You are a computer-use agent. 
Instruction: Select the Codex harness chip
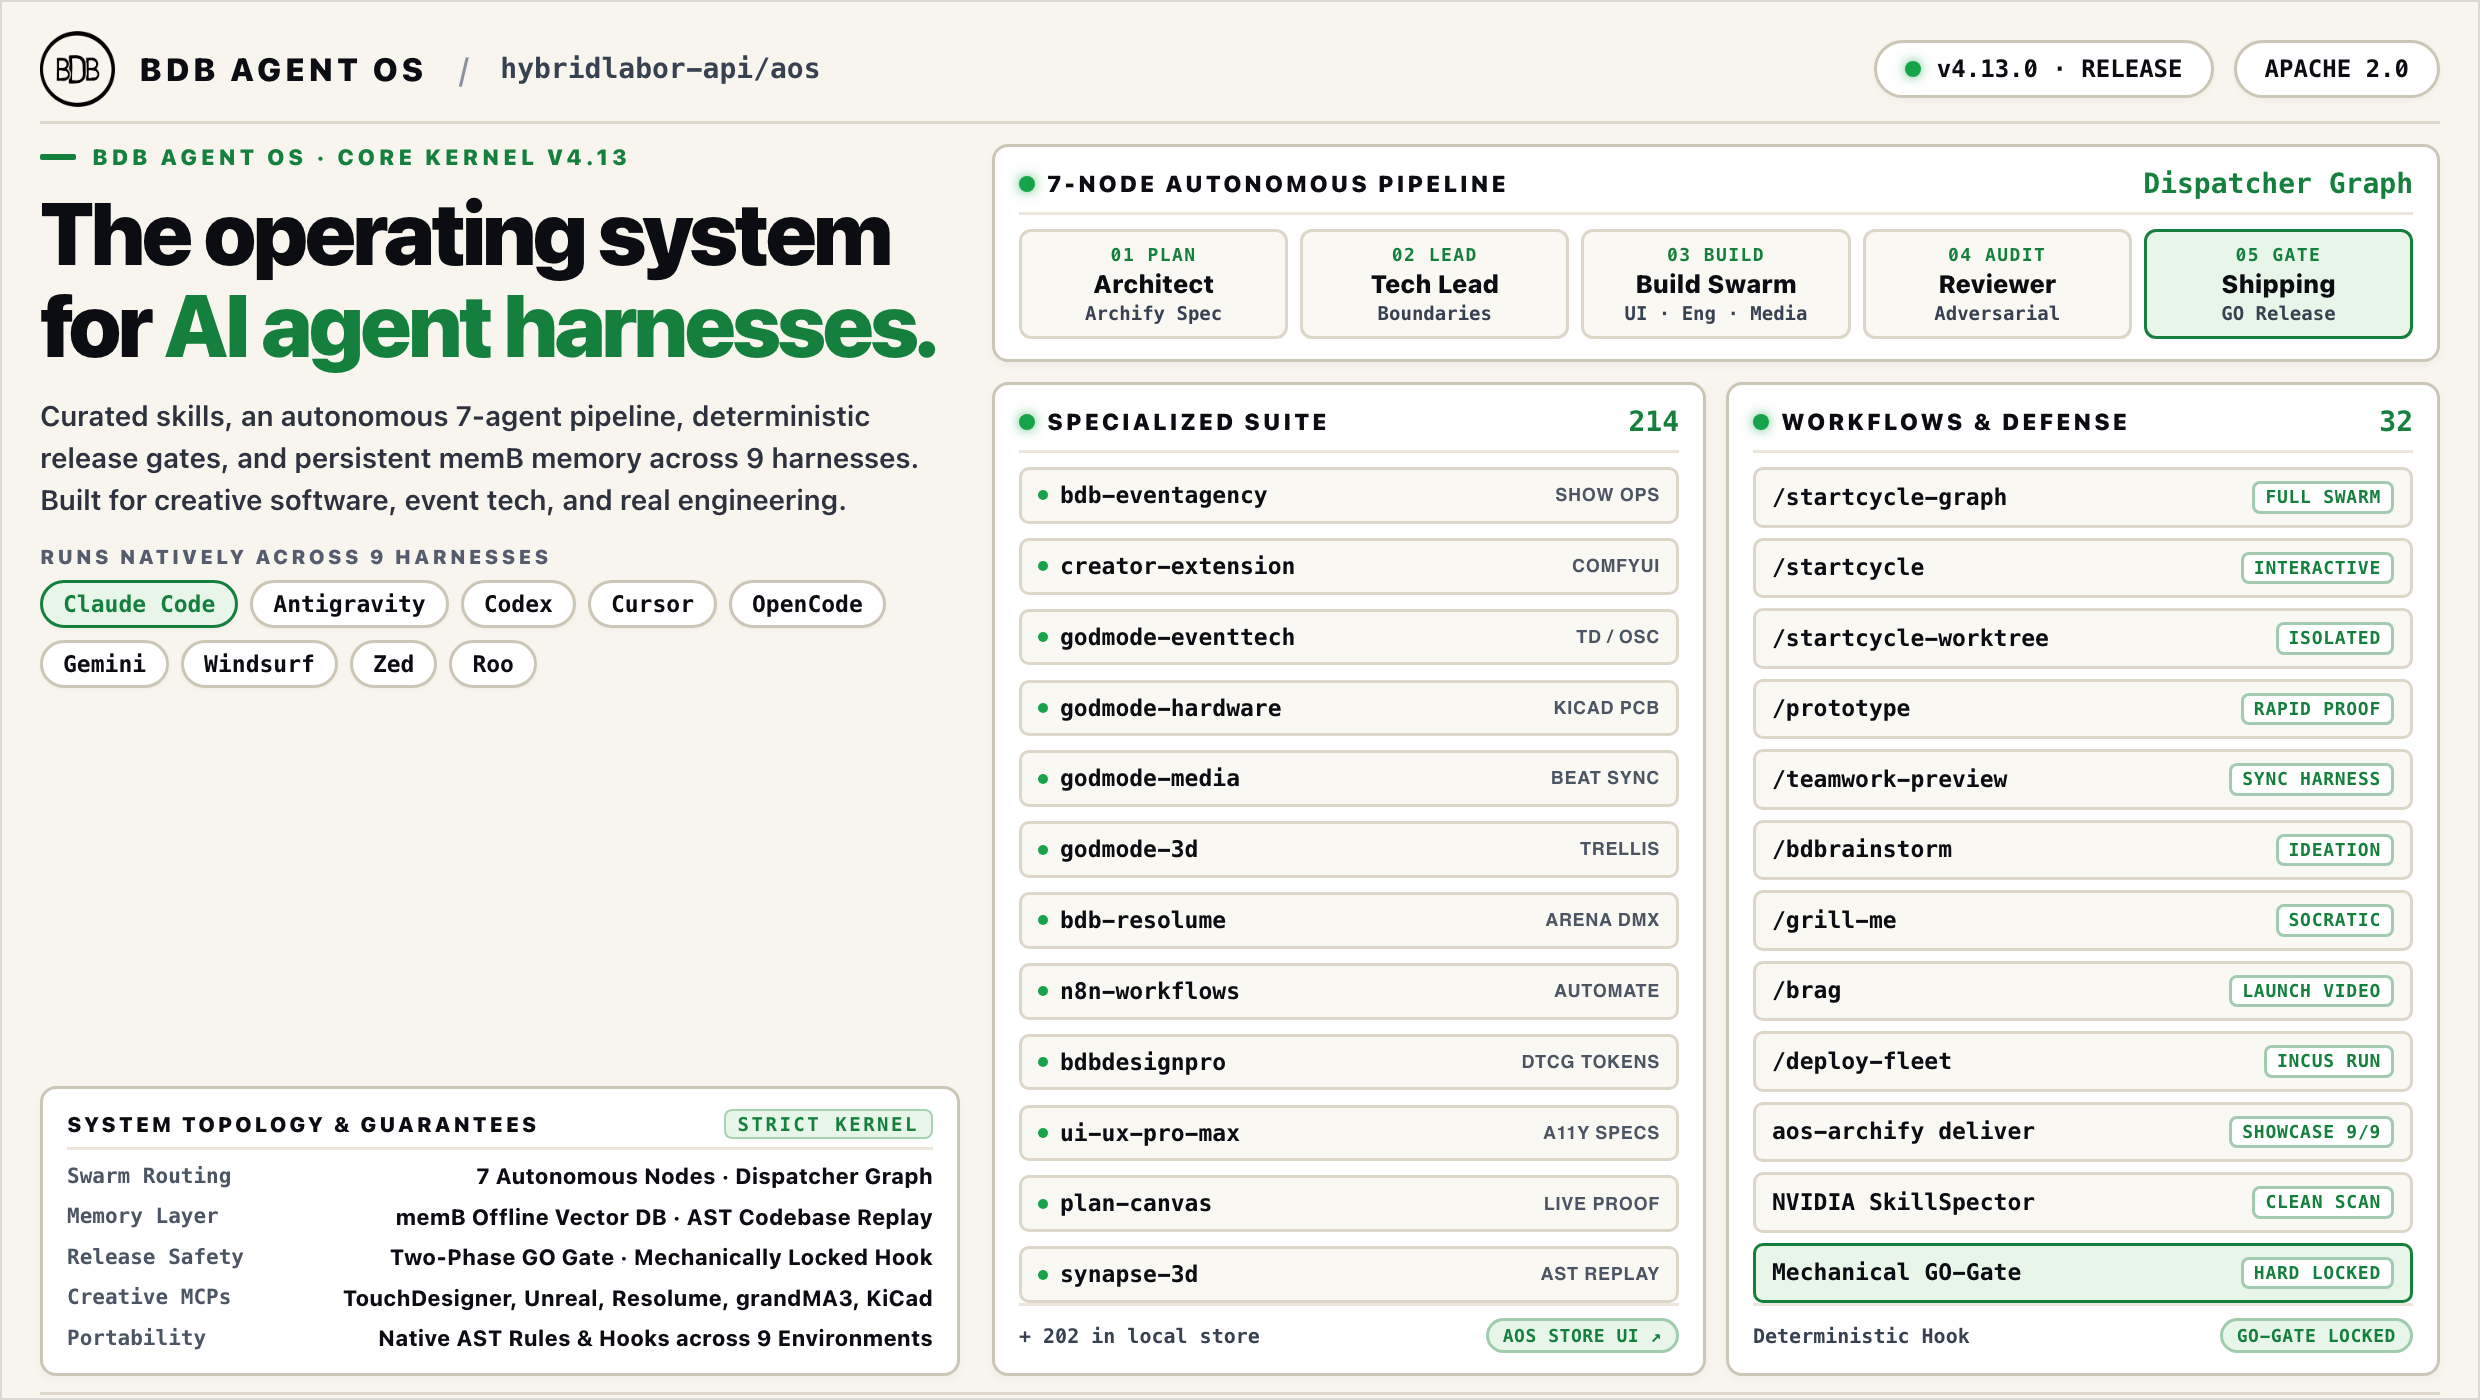[518, 604]
